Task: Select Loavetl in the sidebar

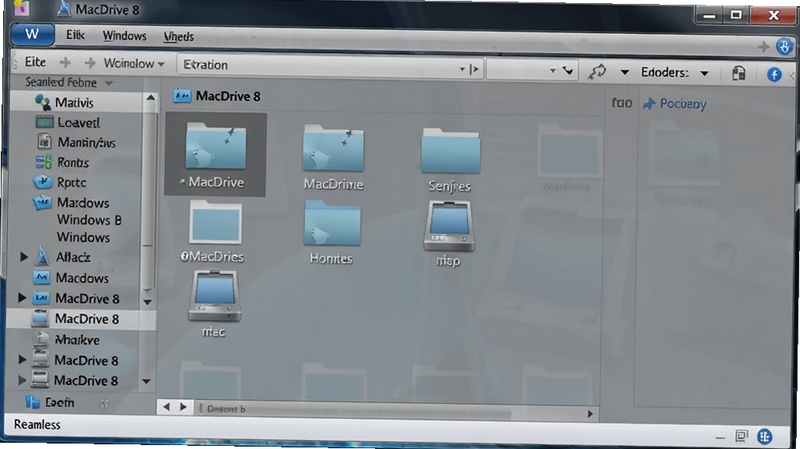Action: coord(79,122)
